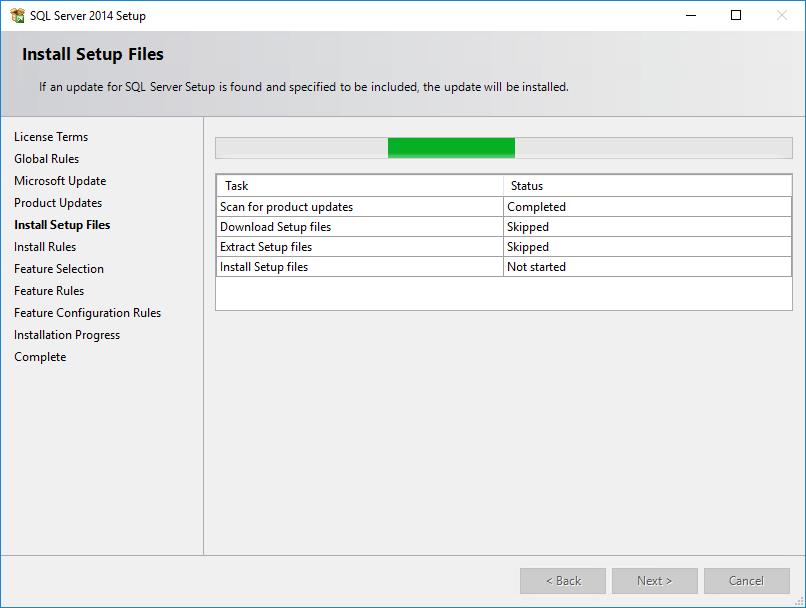Image resolution: width=806 pixels, height=608 pixels.
Task: Go to the Installation Progress step
Action: pos(67,335)
